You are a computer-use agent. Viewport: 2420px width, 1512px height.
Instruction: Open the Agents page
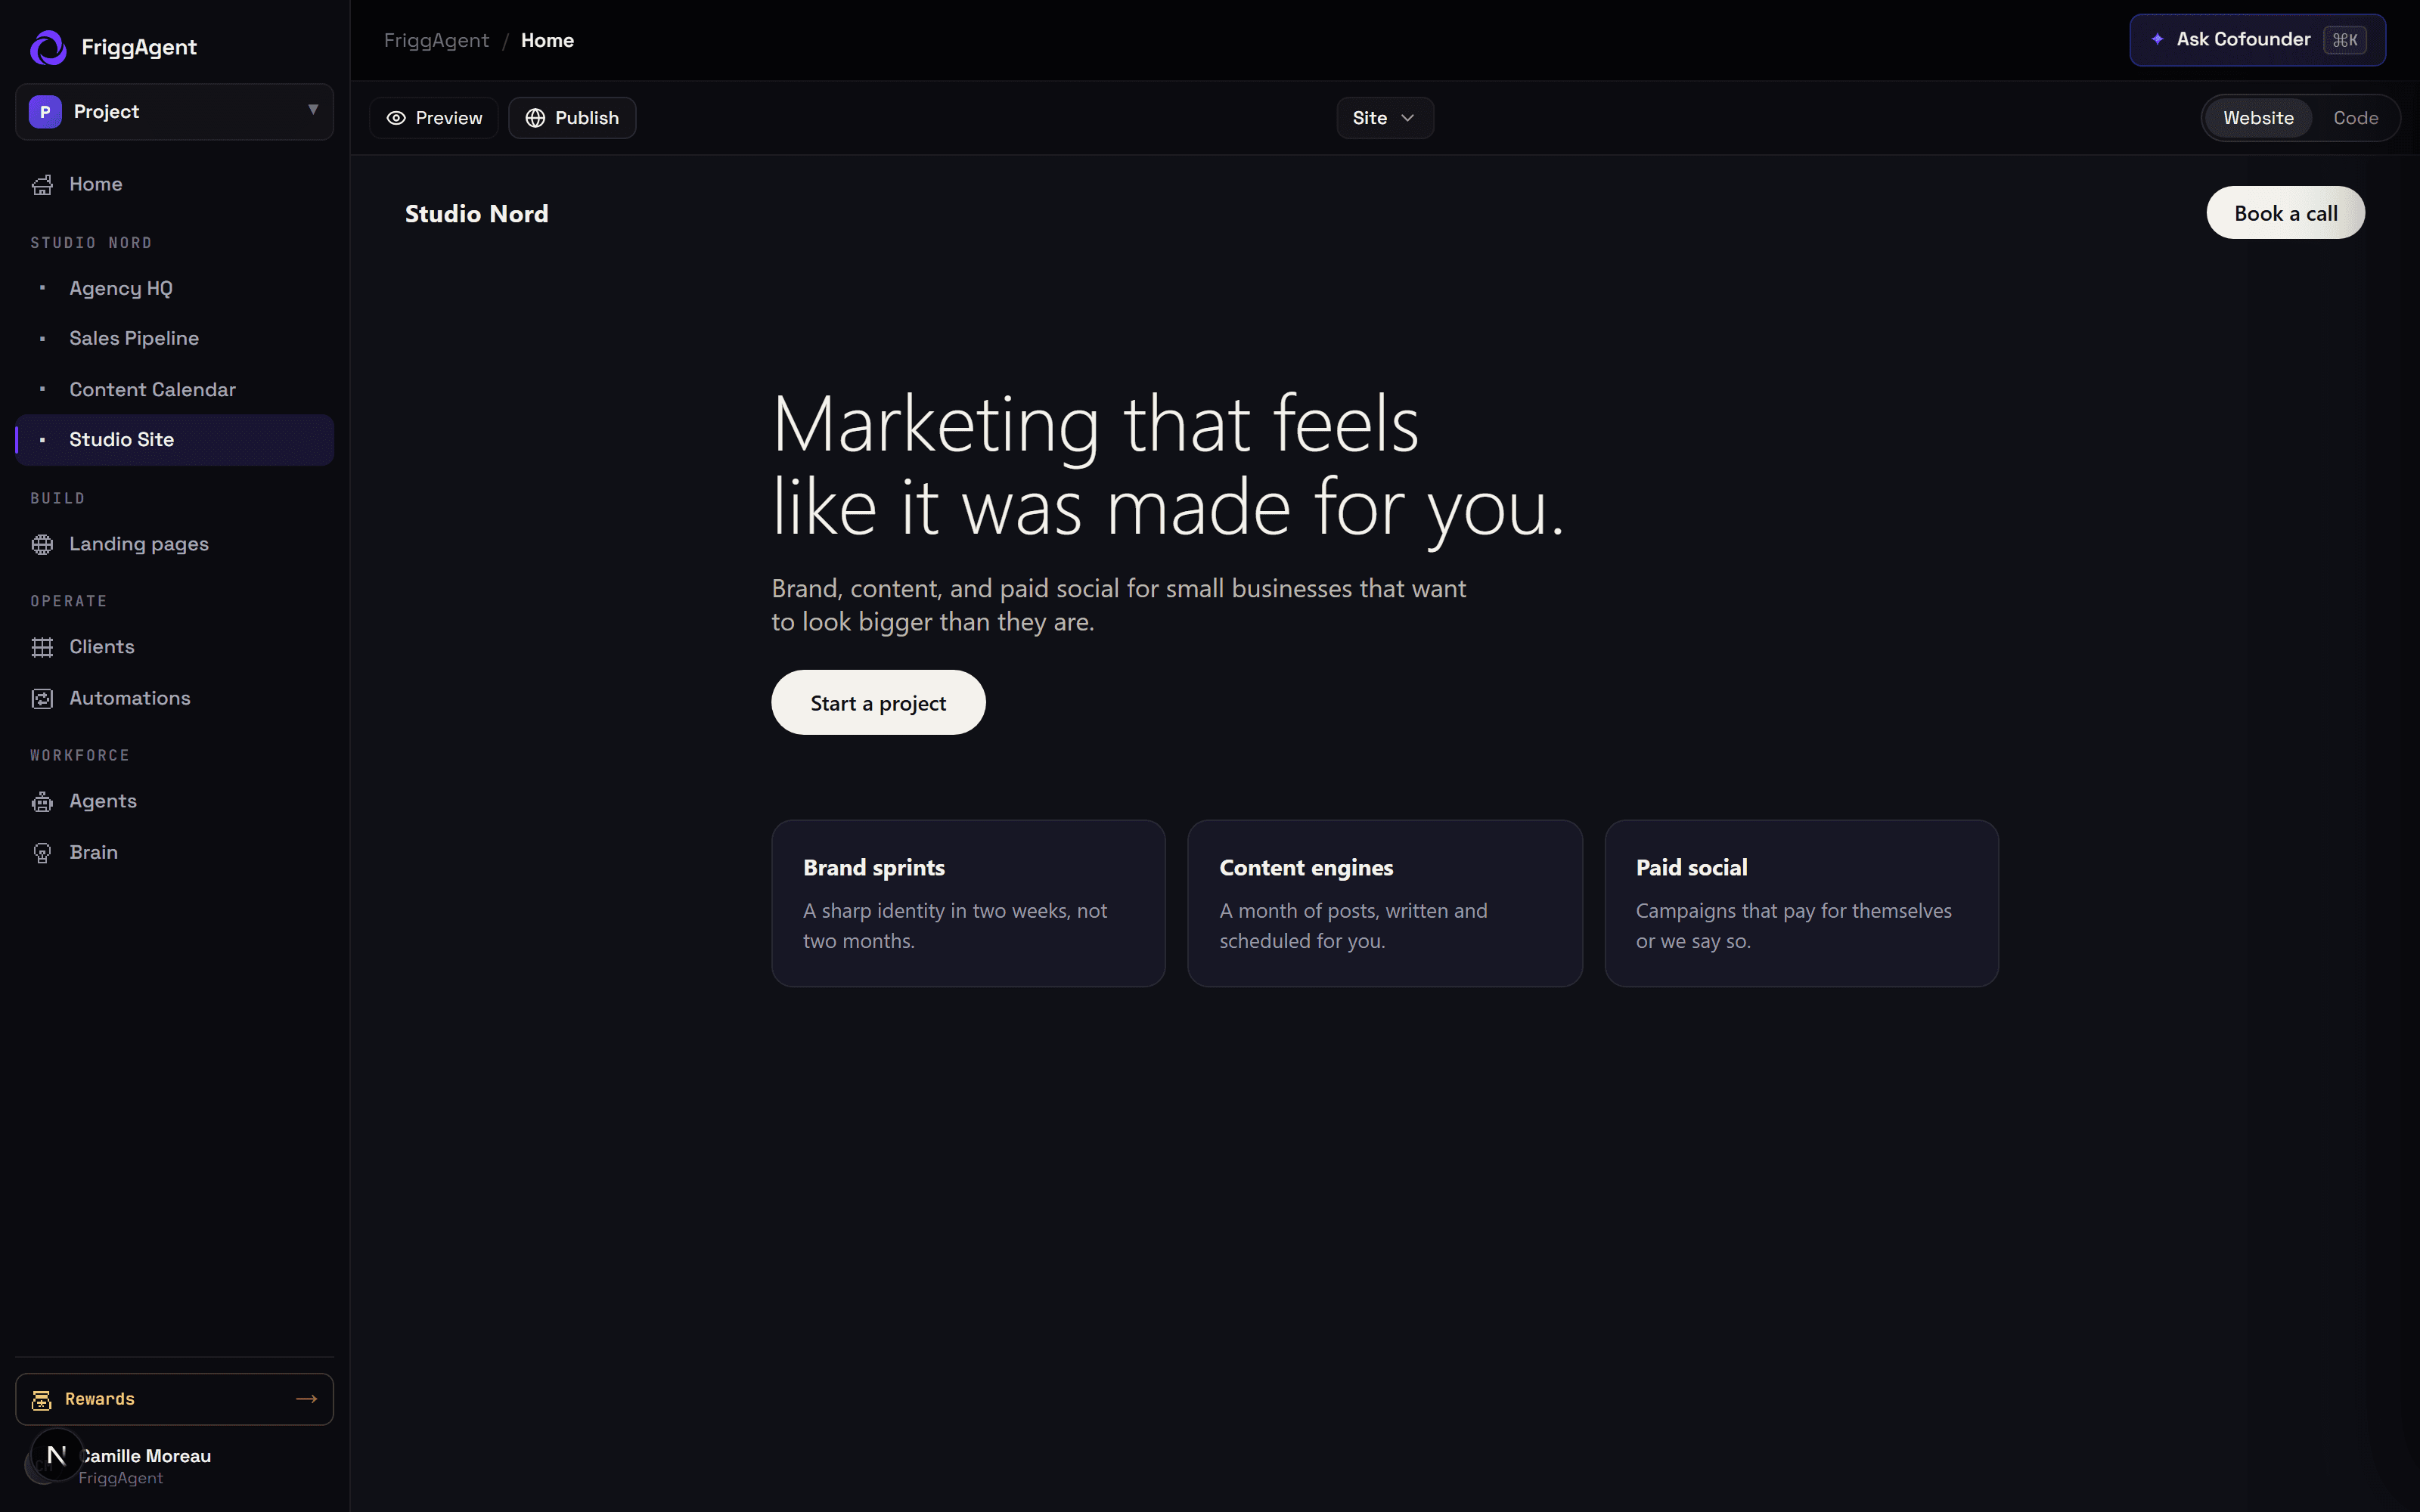(174, 801)
